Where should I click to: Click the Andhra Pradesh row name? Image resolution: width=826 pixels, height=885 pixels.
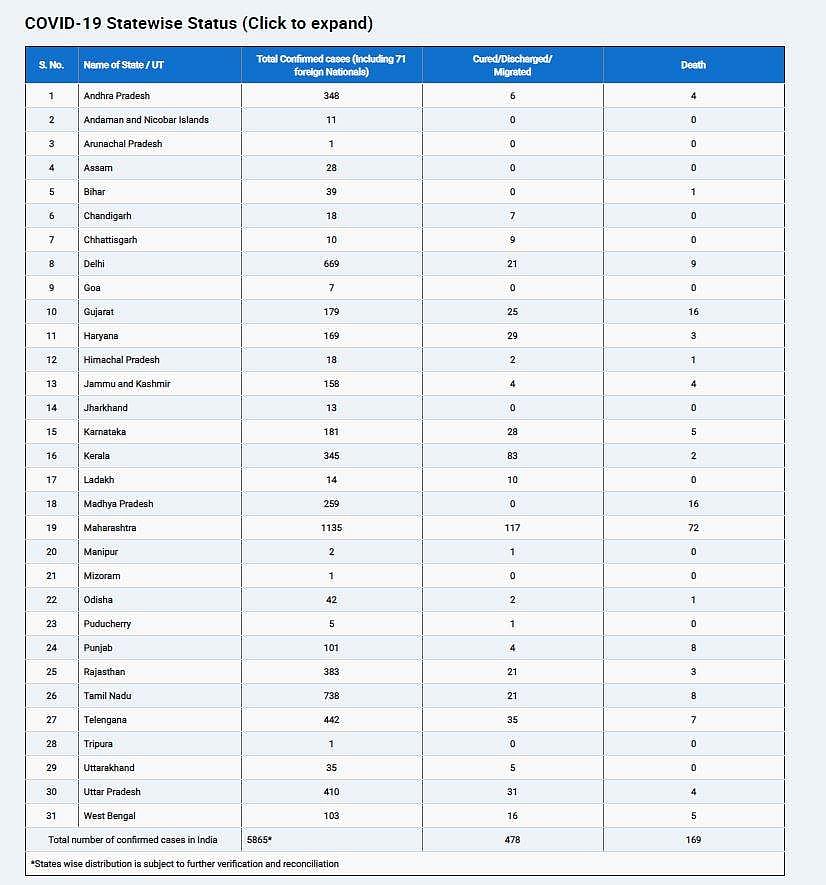pyautogui.click(x=116, y=96)
